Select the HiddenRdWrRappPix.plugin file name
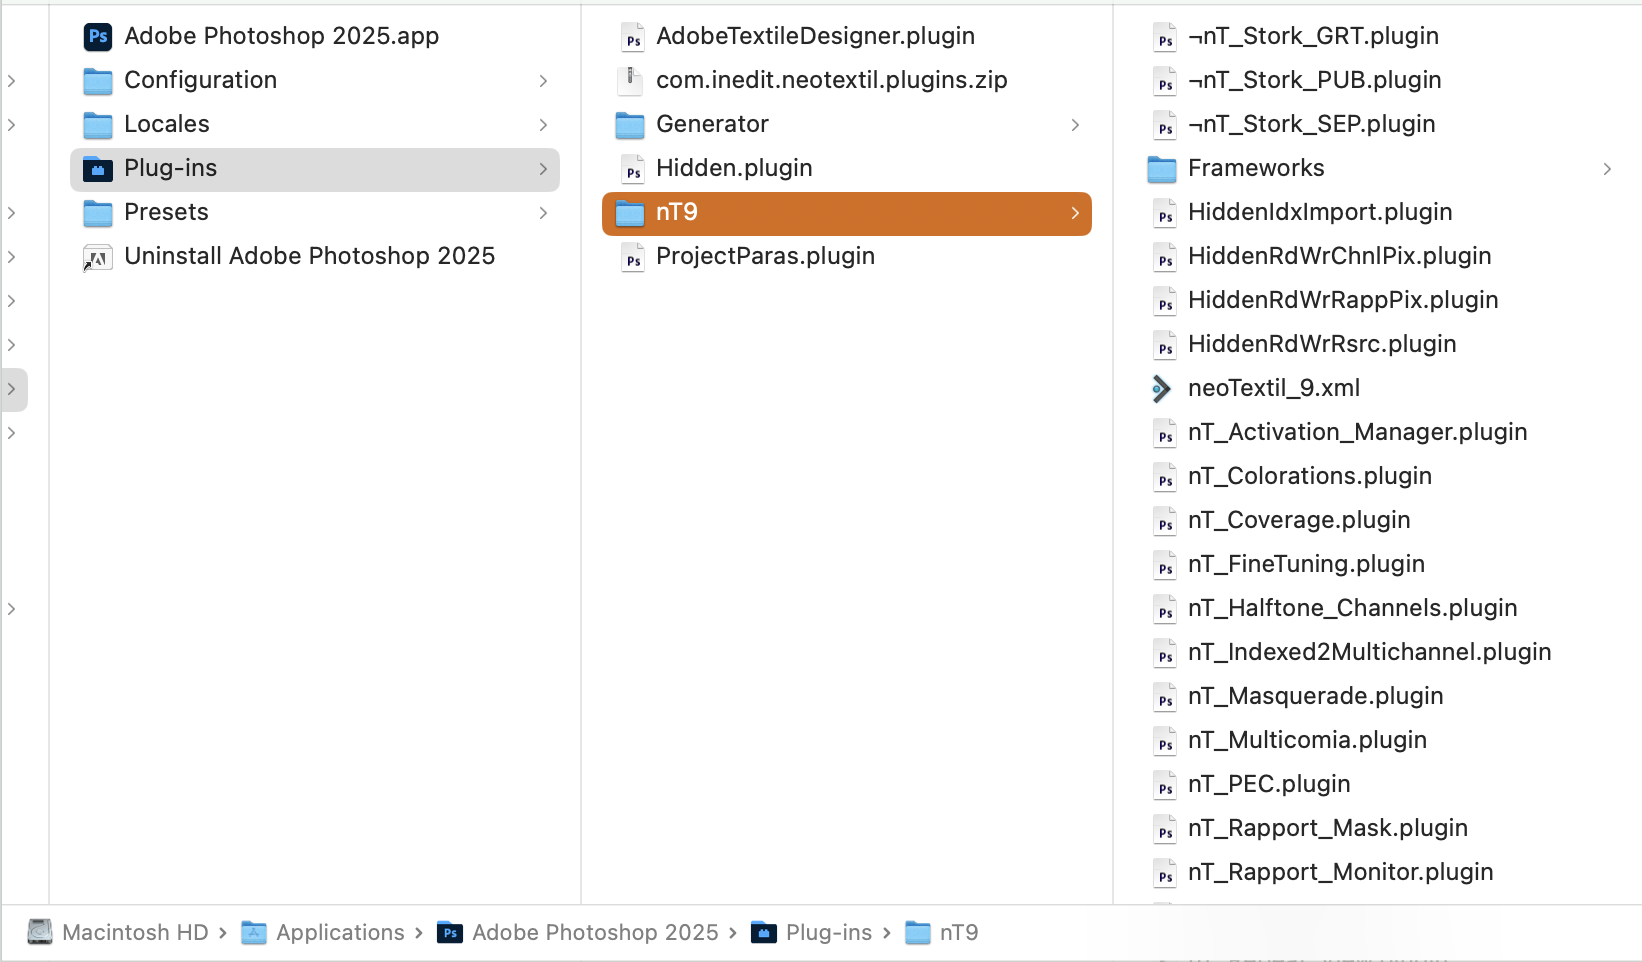The height and width of the screenshot is (962, 1642). coord(1343,300)
